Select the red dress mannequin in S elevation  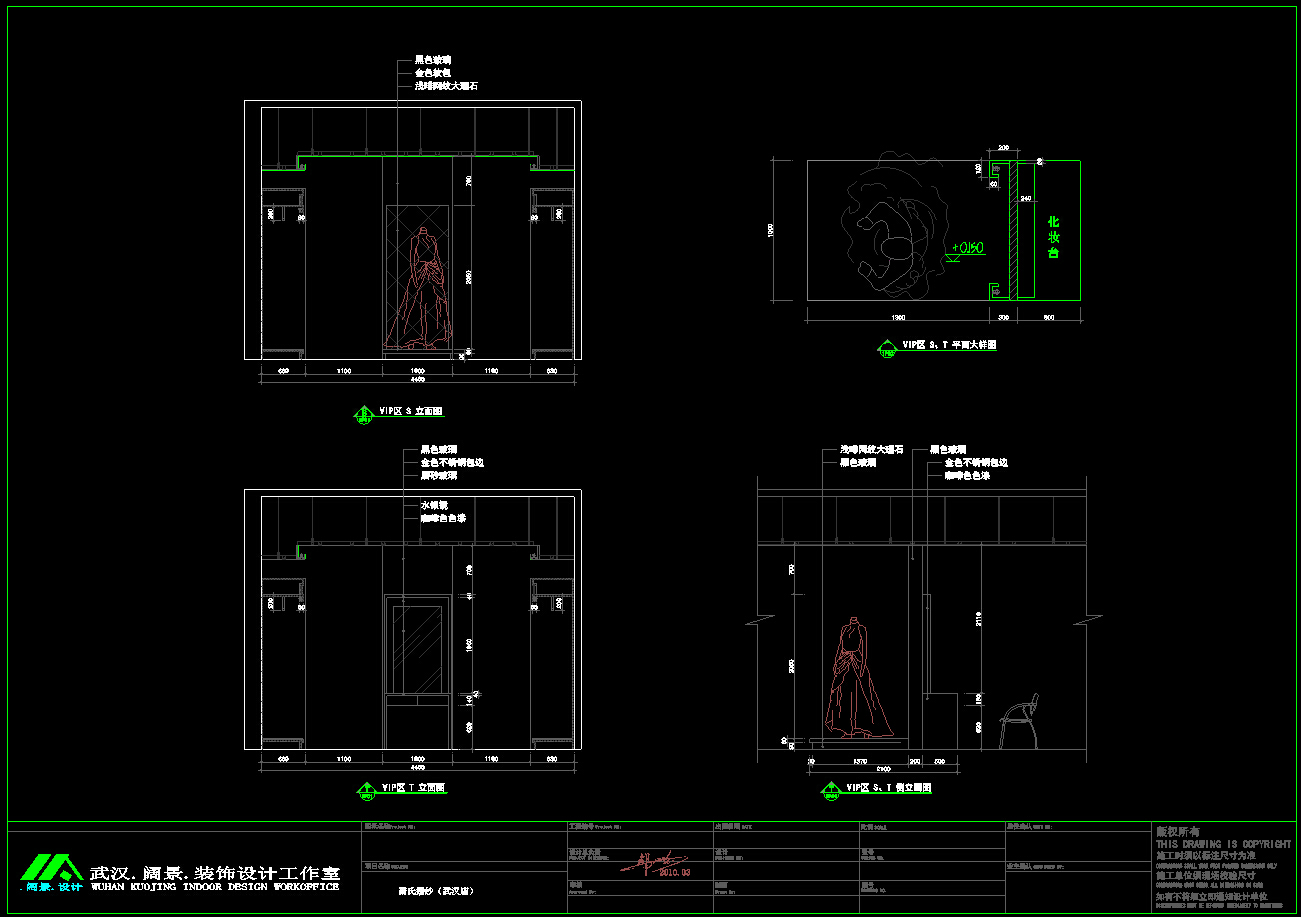coord(418,289)
